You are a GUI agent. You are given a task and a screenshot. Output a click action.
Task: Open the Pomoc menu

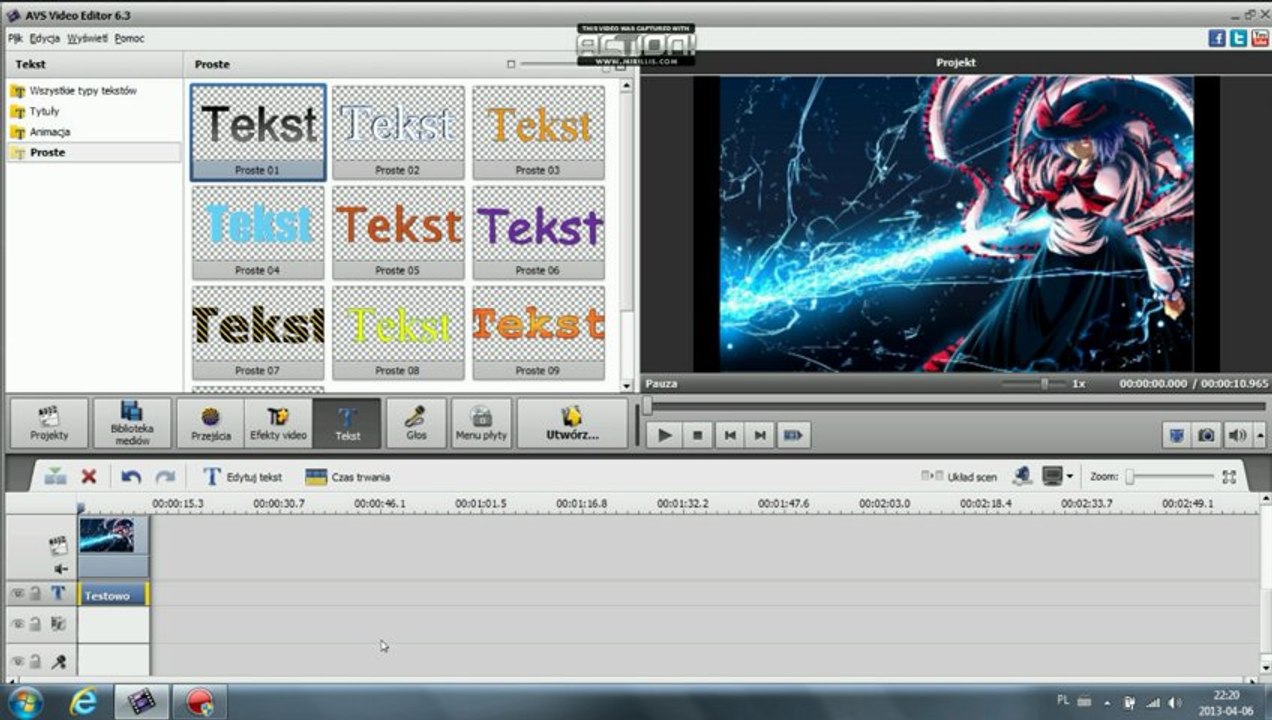coord(129,38)
